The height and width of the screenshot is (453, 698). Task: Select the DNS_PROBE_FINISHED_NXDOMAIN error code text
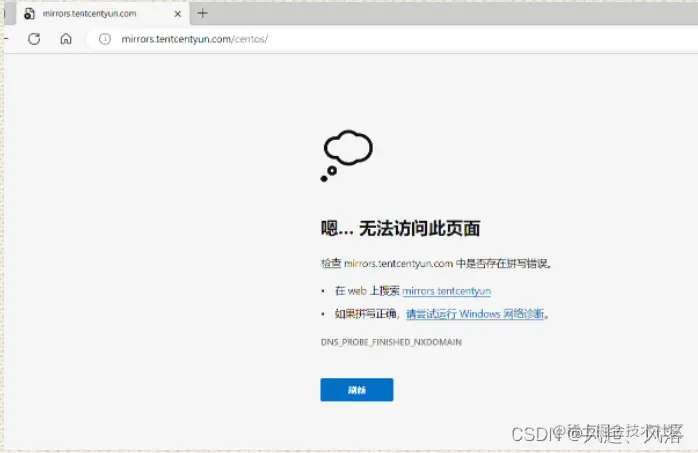(391, 342)
